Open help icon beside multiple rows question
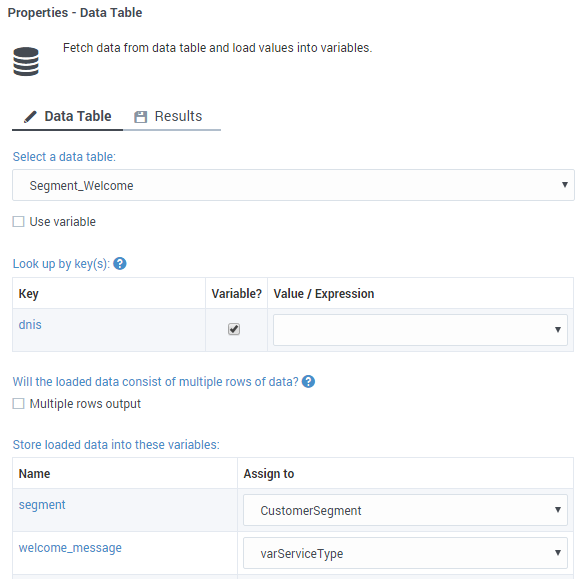 [x=308, y=381]
